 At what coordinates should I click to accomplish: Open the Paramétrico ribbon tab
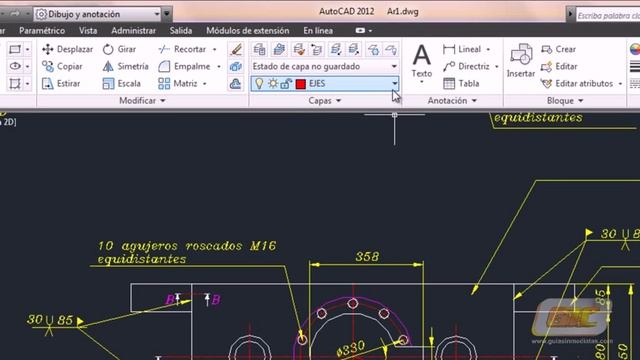point(42,31)
